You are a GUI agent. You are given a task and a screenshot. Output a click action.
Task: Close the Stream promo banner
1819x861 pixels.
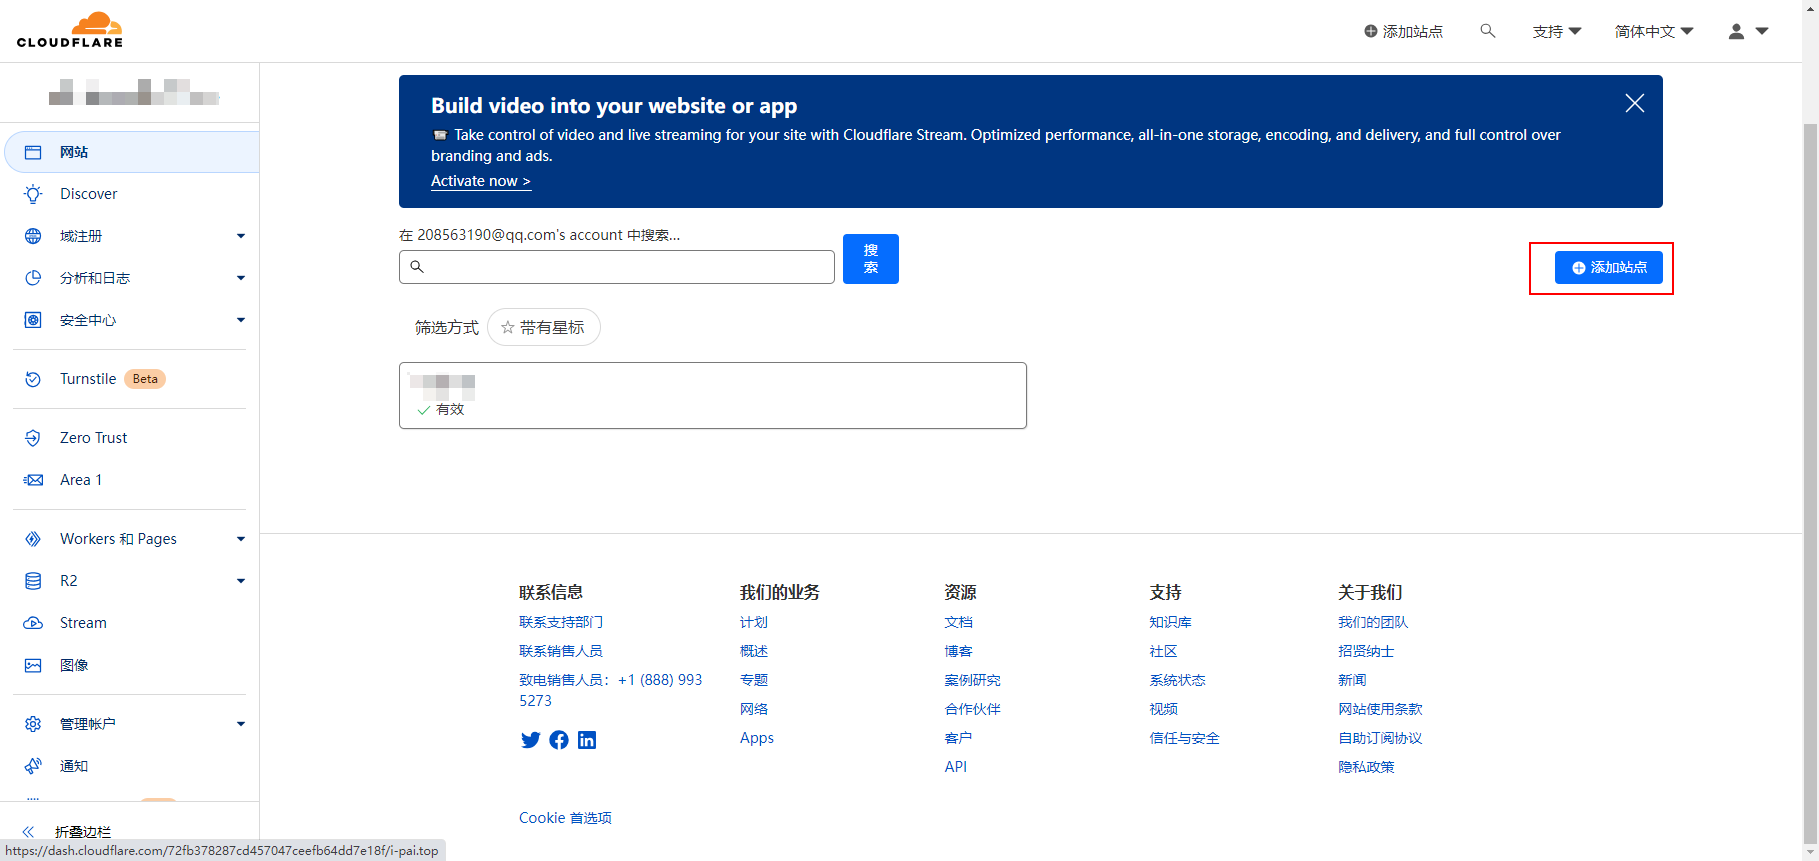coord(1635,103)
